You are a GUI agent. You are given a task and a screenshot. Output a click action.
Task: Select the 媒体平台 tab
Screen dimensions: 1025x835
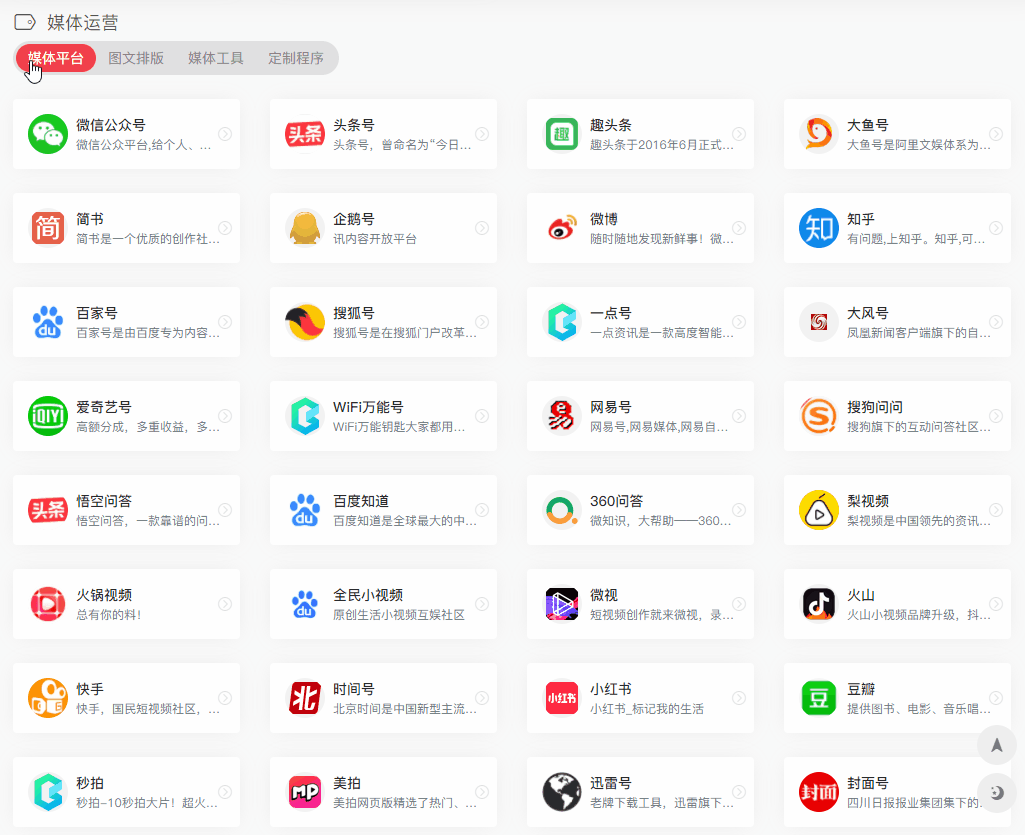tap(56, 58)
